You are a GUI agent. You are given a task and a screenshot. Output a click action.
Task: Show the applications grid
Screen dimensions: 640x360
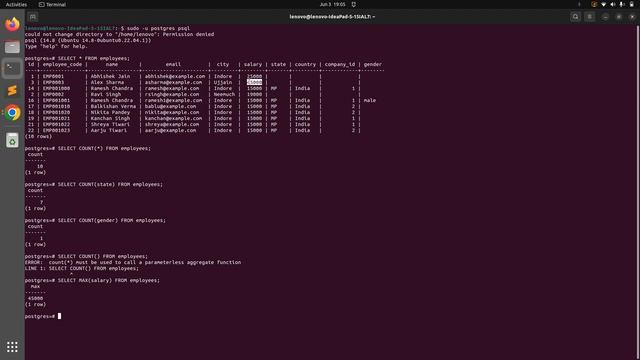[12, 347]
